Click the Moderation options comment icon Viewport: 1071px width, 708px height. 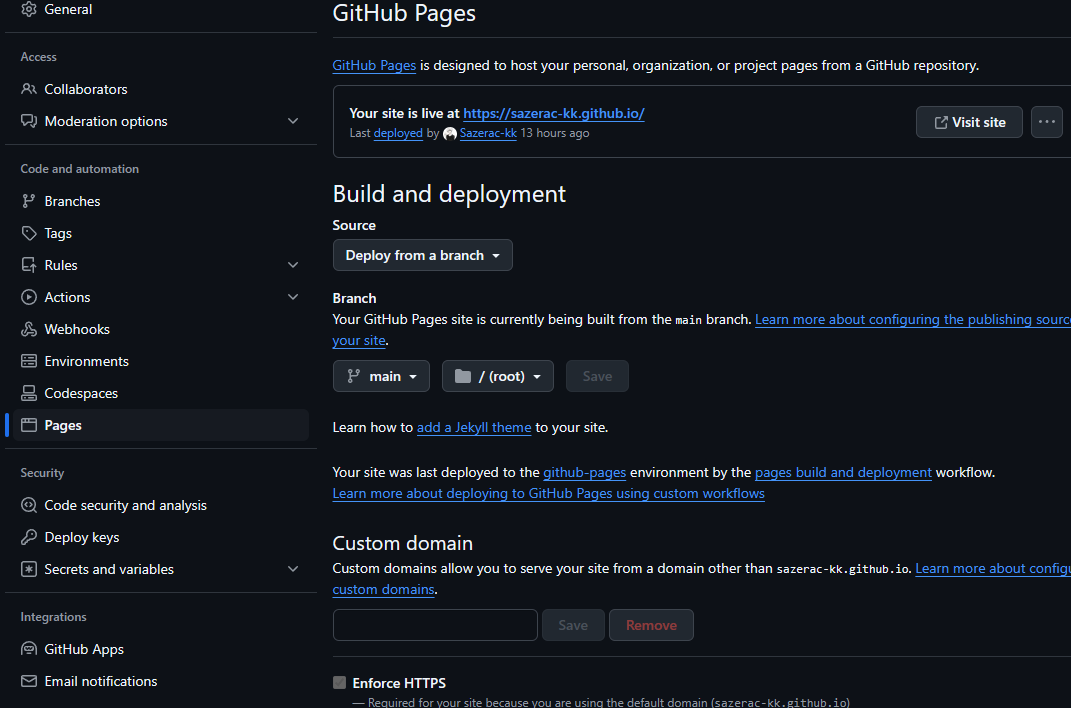29,121
